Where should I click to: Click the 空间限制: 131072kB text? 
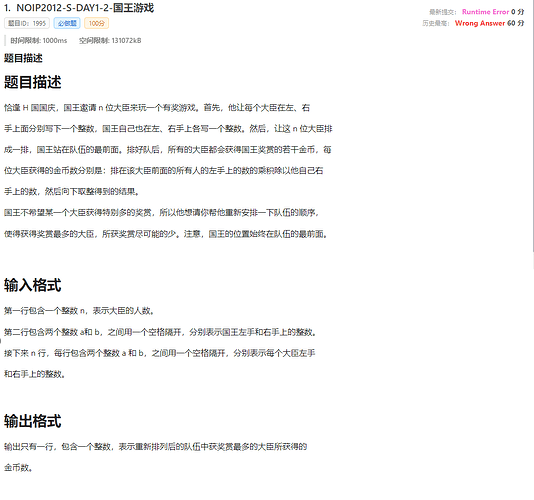pos(110,41)
